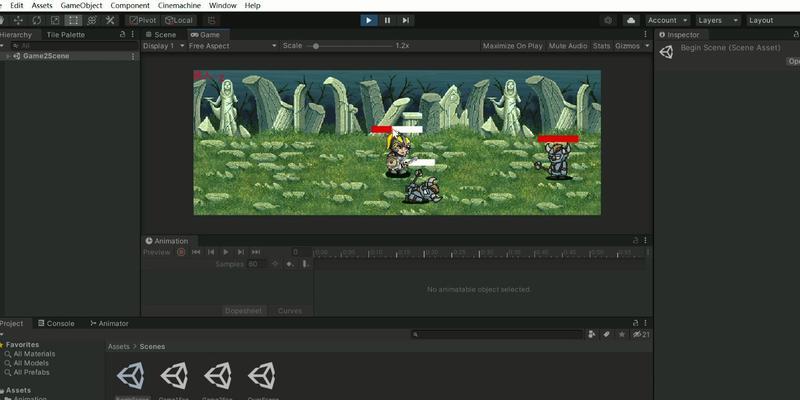Go to last animation keyframe
Screen dimensions: 800x400
(x=256, y=252)
